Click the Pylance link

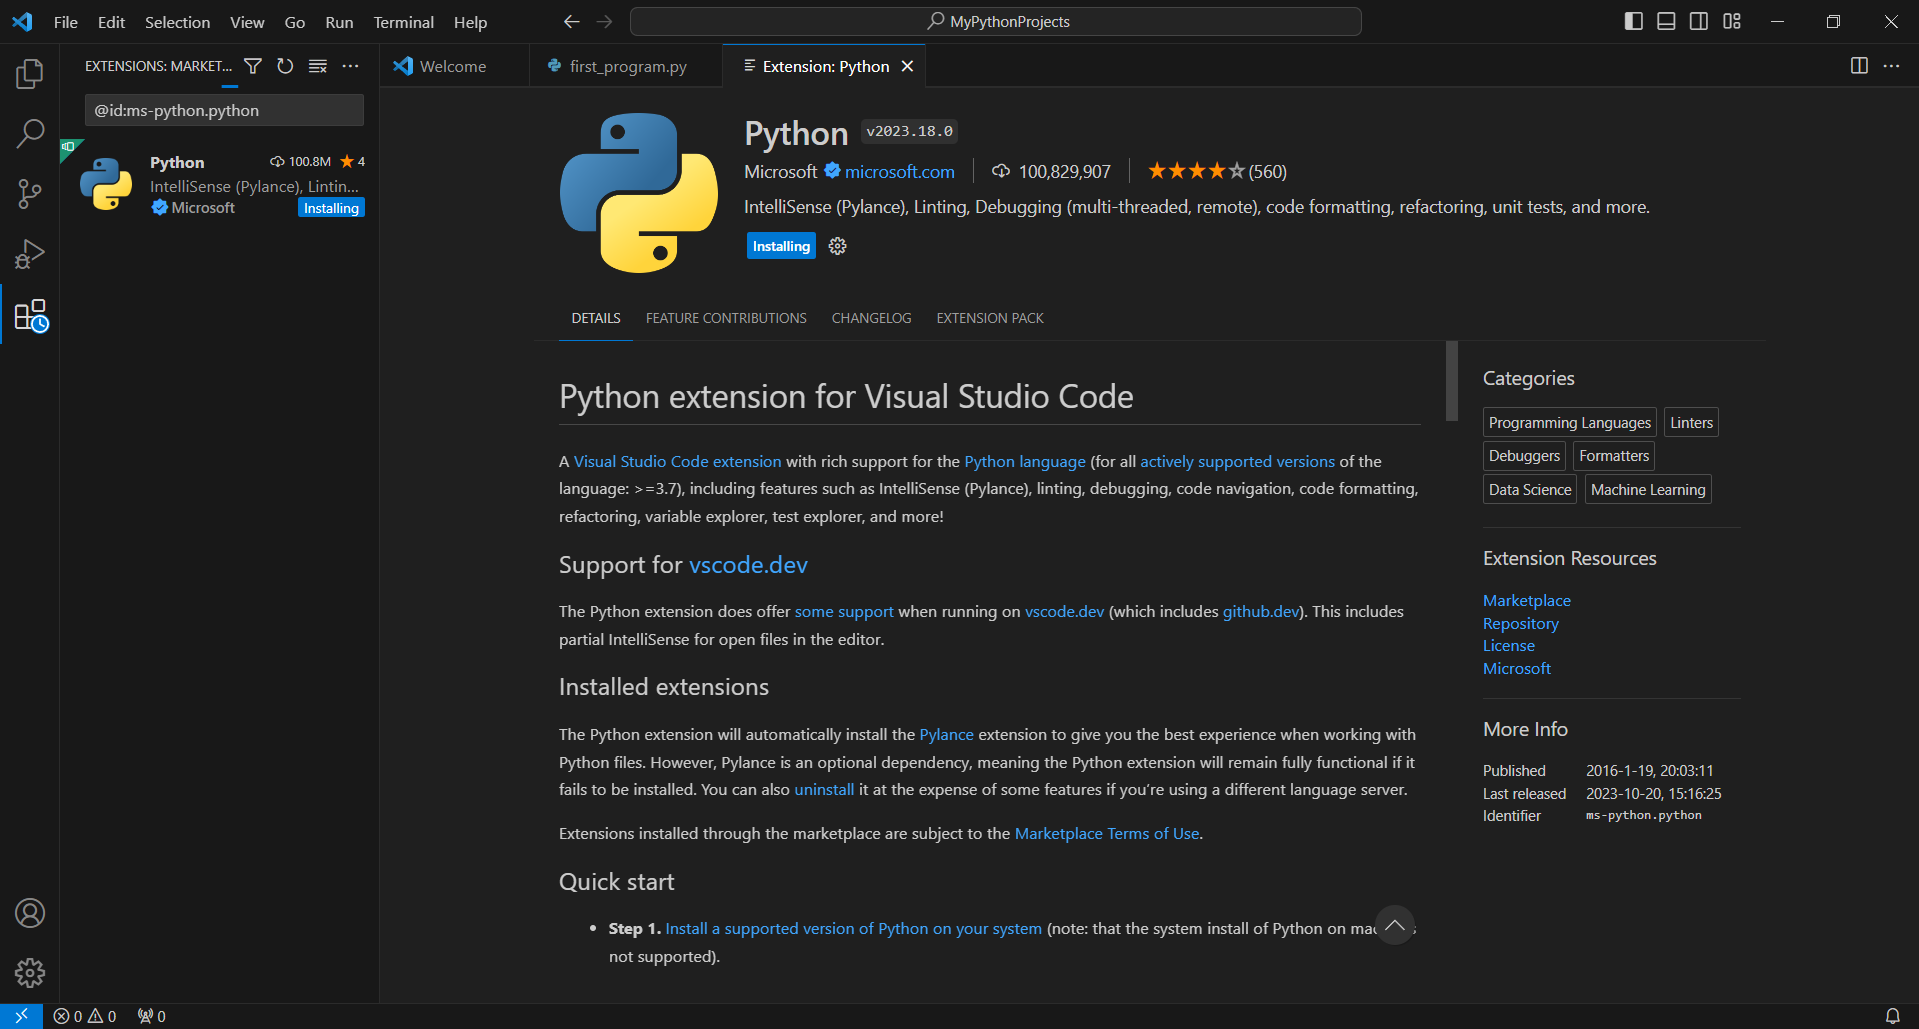(946, 734)
